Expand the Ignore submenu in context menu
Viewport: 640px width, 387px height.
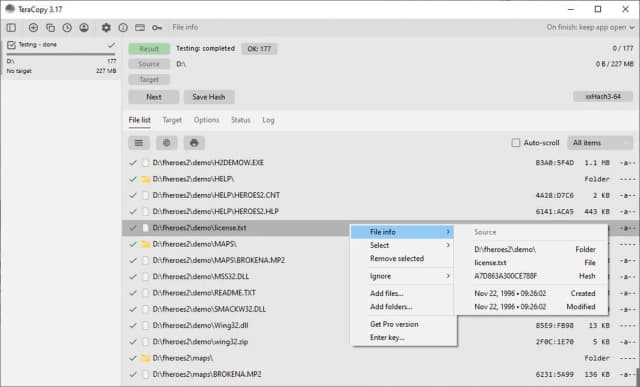point(402,276)
